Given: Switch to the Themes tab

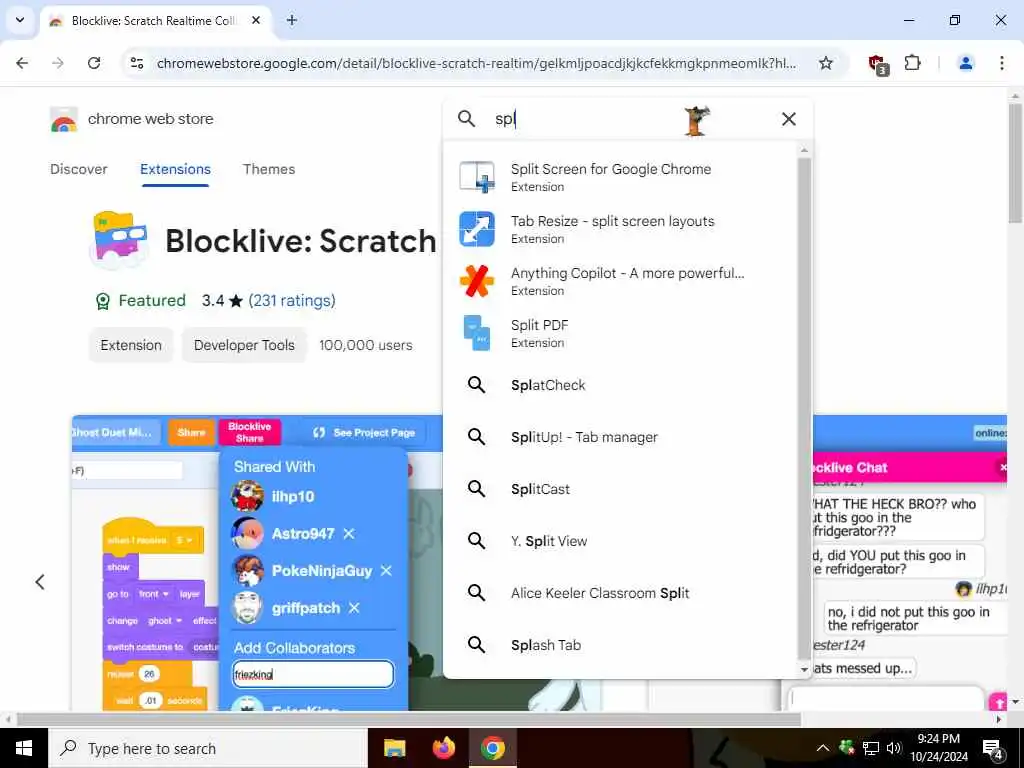Looking at the screenshot, I should (269, 169).
